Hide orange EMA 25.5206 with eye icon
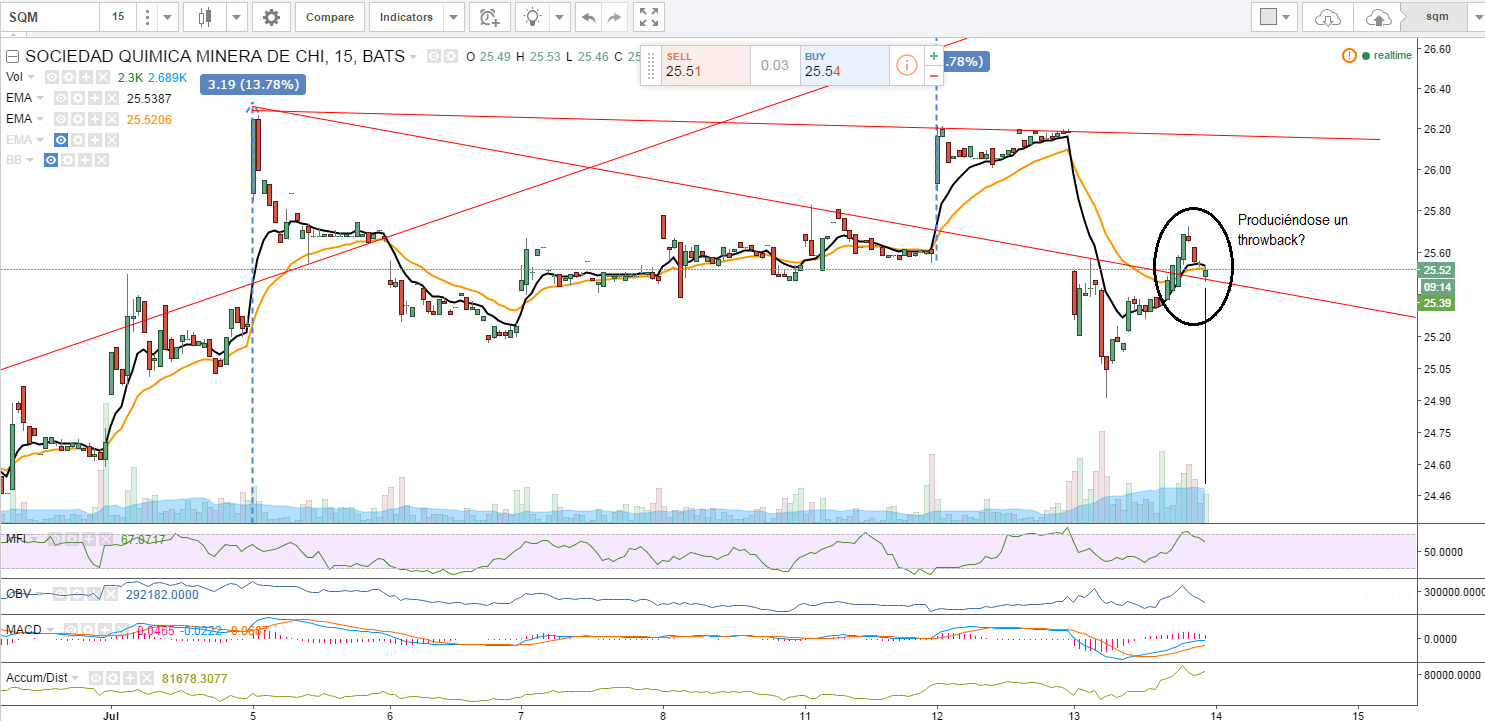 coord(61,119)
